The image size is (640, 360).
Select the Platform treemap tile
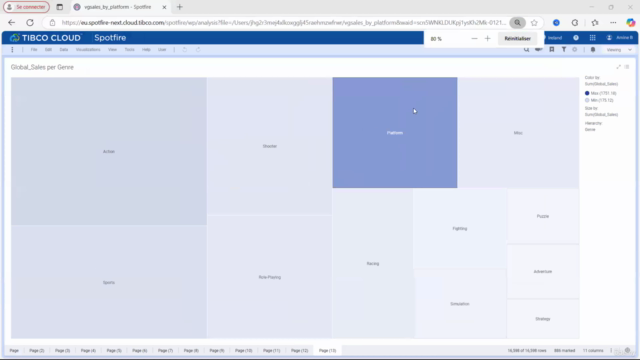pyautogui.click(x=395, y=133)
